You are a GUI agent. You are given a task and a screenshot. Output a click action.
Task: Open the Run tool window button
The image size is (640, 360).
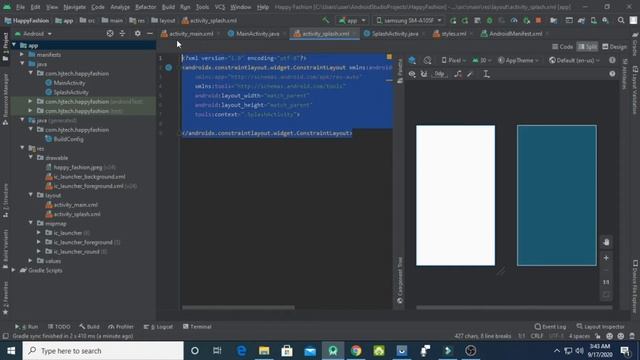click(27, 327)
